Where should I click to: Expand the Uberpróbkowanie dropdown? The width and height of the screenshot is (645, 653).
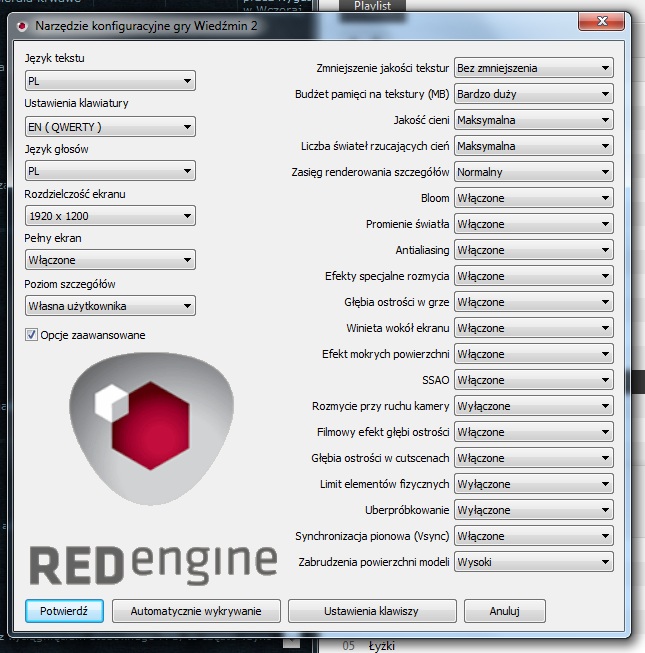tap(533, 510)
